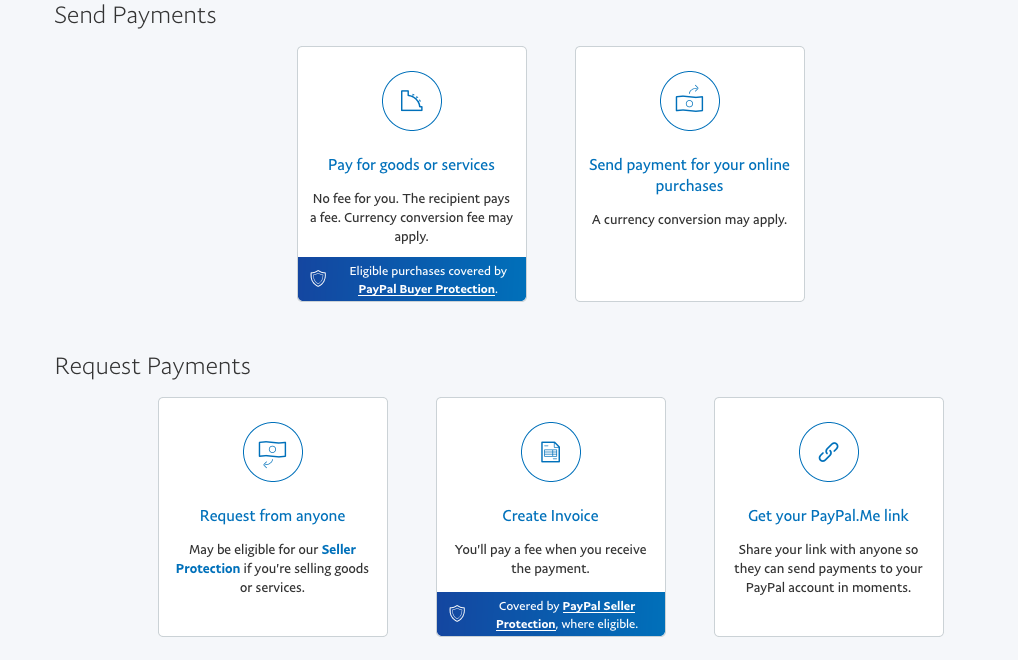Click the shield icon in Buyer Protection banner
Image resolution: width=1018 pixels, height=660 pixels.
point(318,279)
